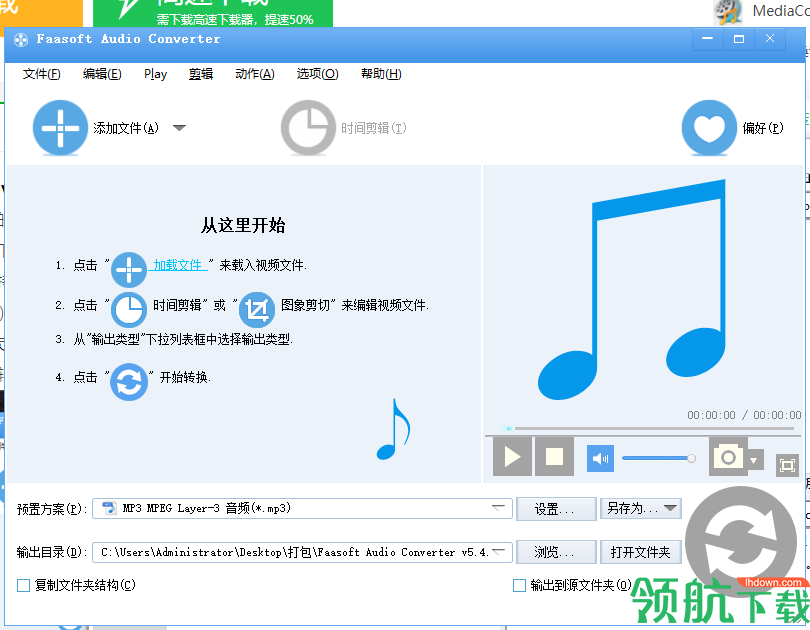Screen dimensions: 810x630
Task: Toggle full screen preview icon
Action: click(787, 466)
